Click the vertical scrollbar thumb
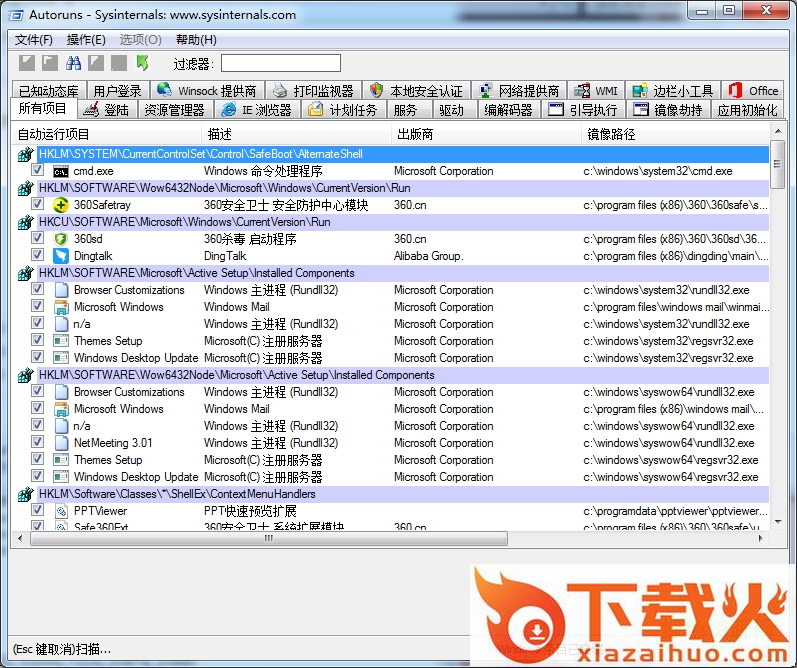Image resolution: width=797 pixels, height=668 pixels. (x=777, y=164)
